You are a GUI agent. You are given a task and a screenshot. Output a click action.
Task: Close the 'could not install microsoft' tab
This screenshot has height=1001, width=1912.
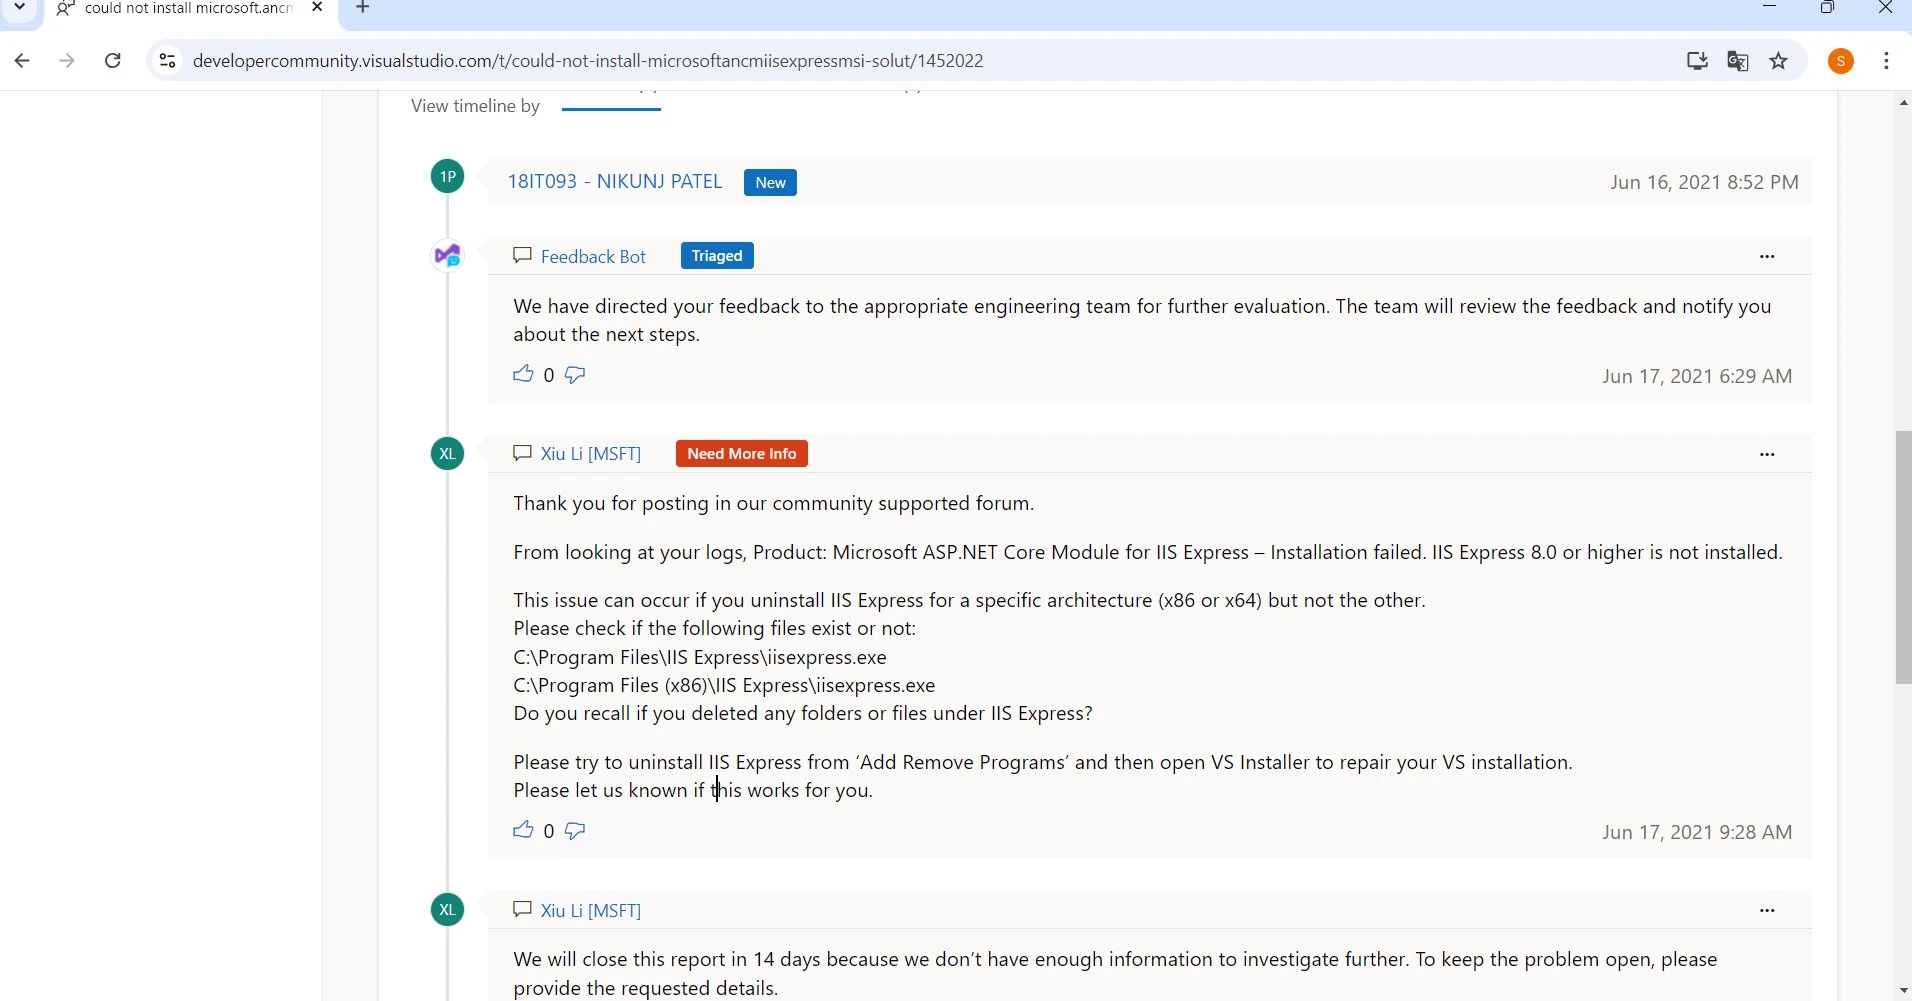(318, 8)
